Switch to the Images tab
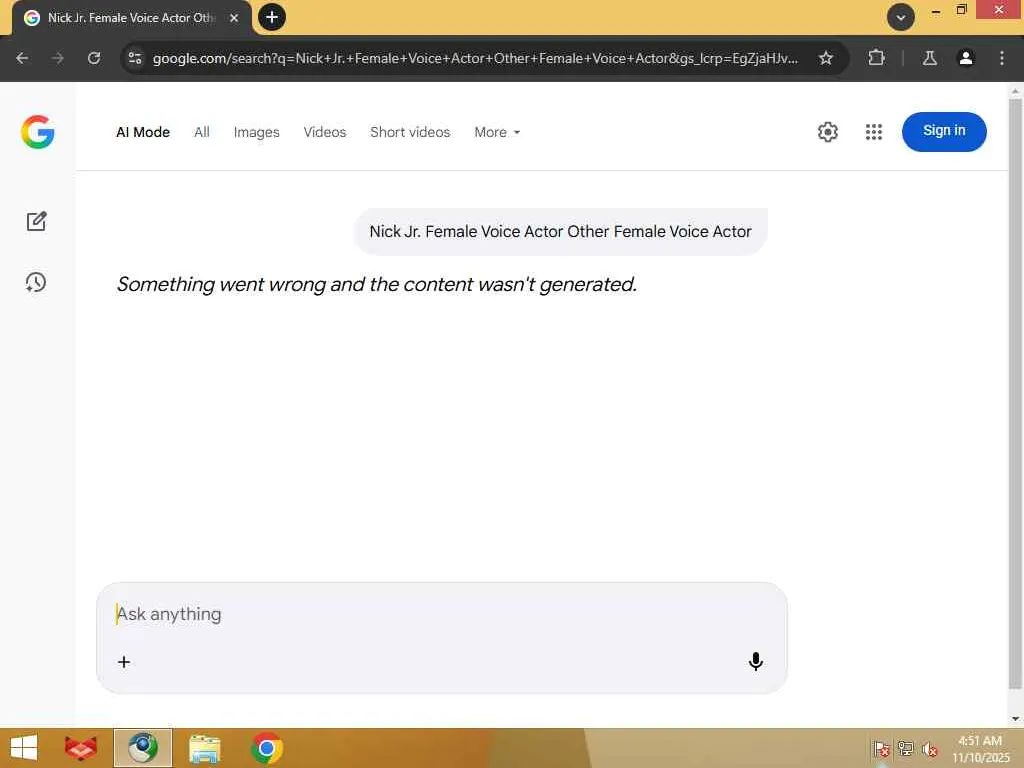 [x=257, y=132]
